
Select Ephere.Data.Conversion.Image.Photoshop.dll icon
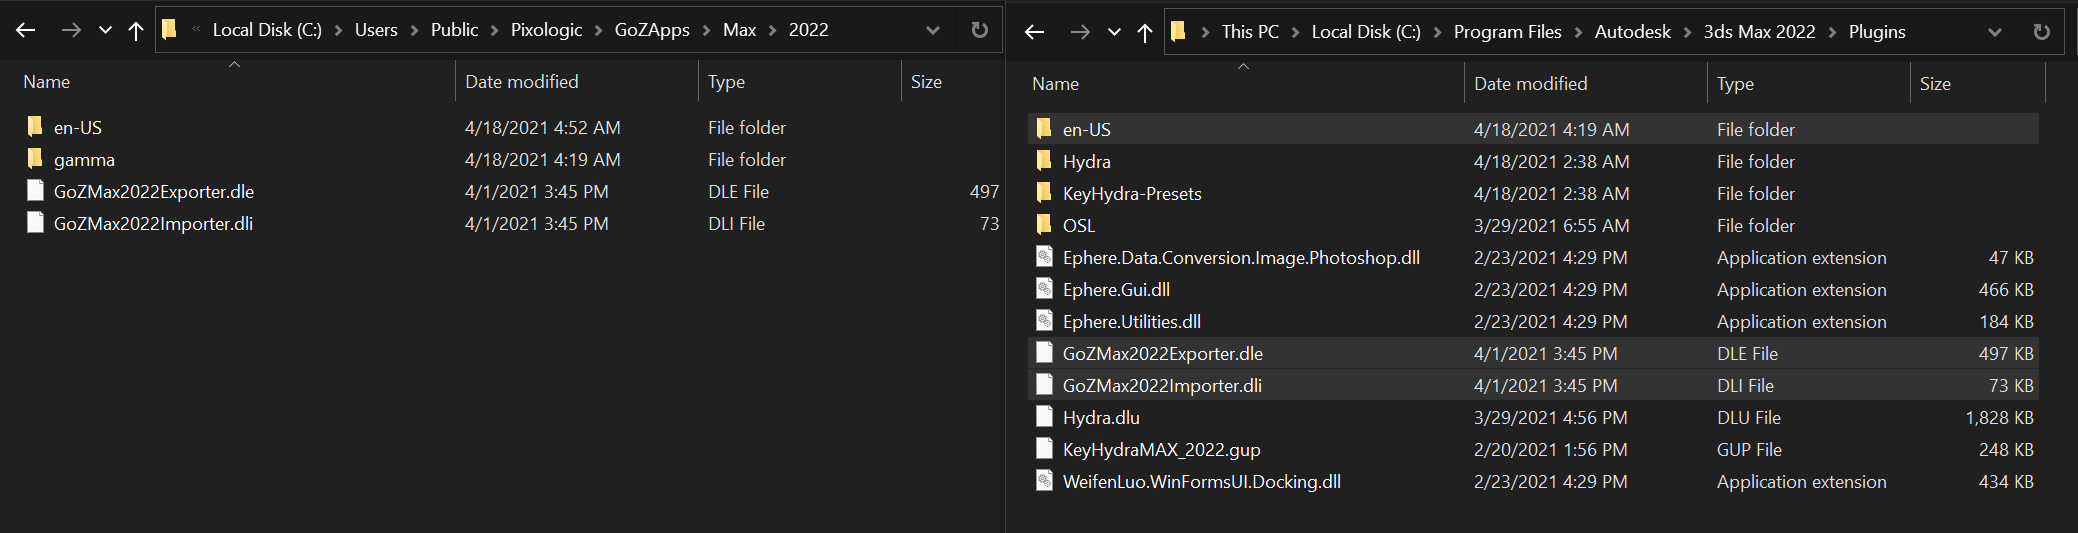tap(1044, 256)
